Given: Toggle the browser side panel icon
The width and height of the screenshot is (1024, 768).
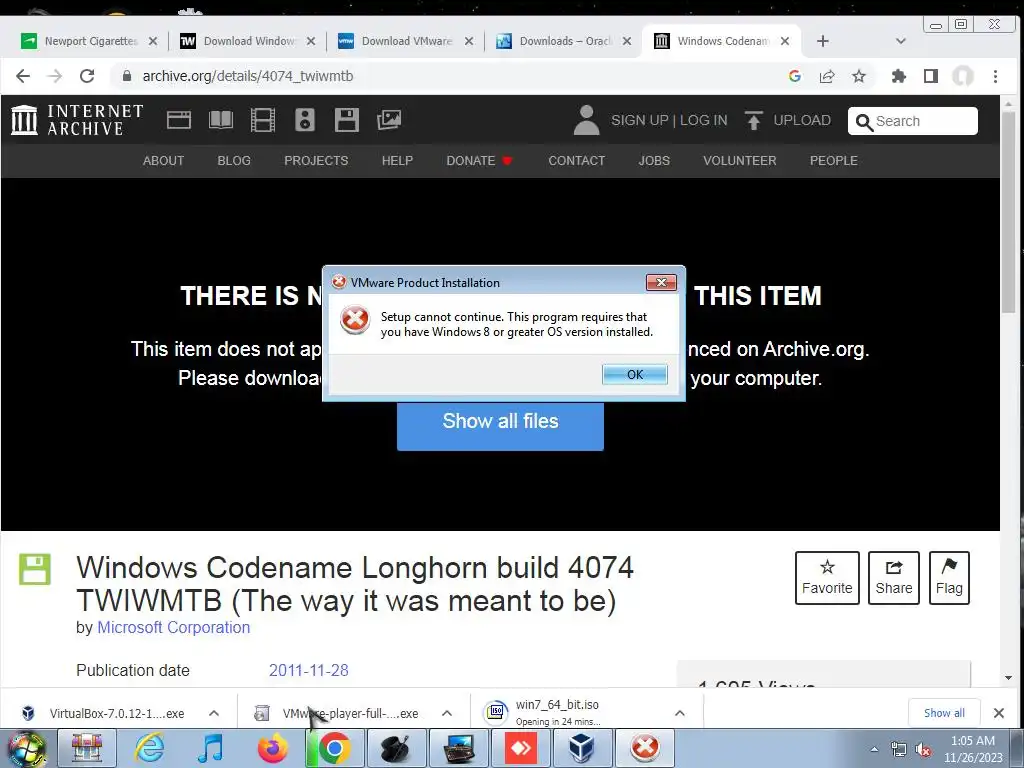Looking at the screenshot, I should [931, 76].
